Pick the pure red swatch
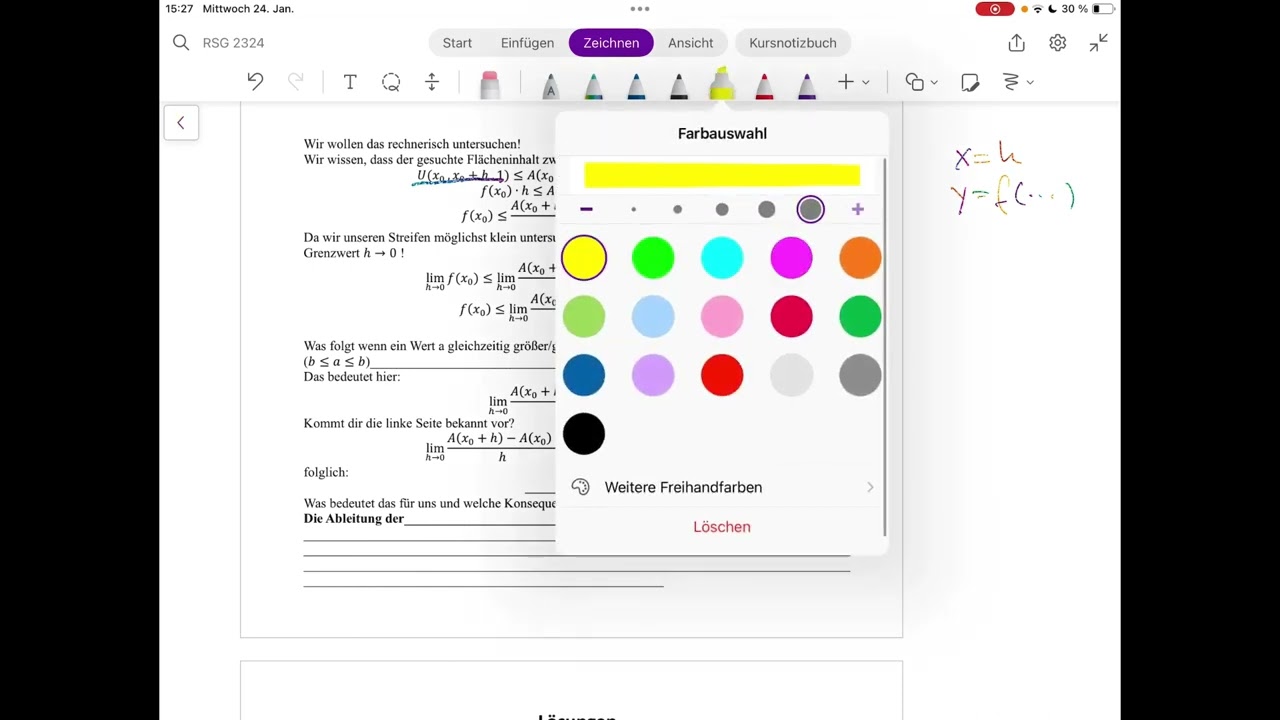Screen dimensions: 1280x720 [722, 376]
